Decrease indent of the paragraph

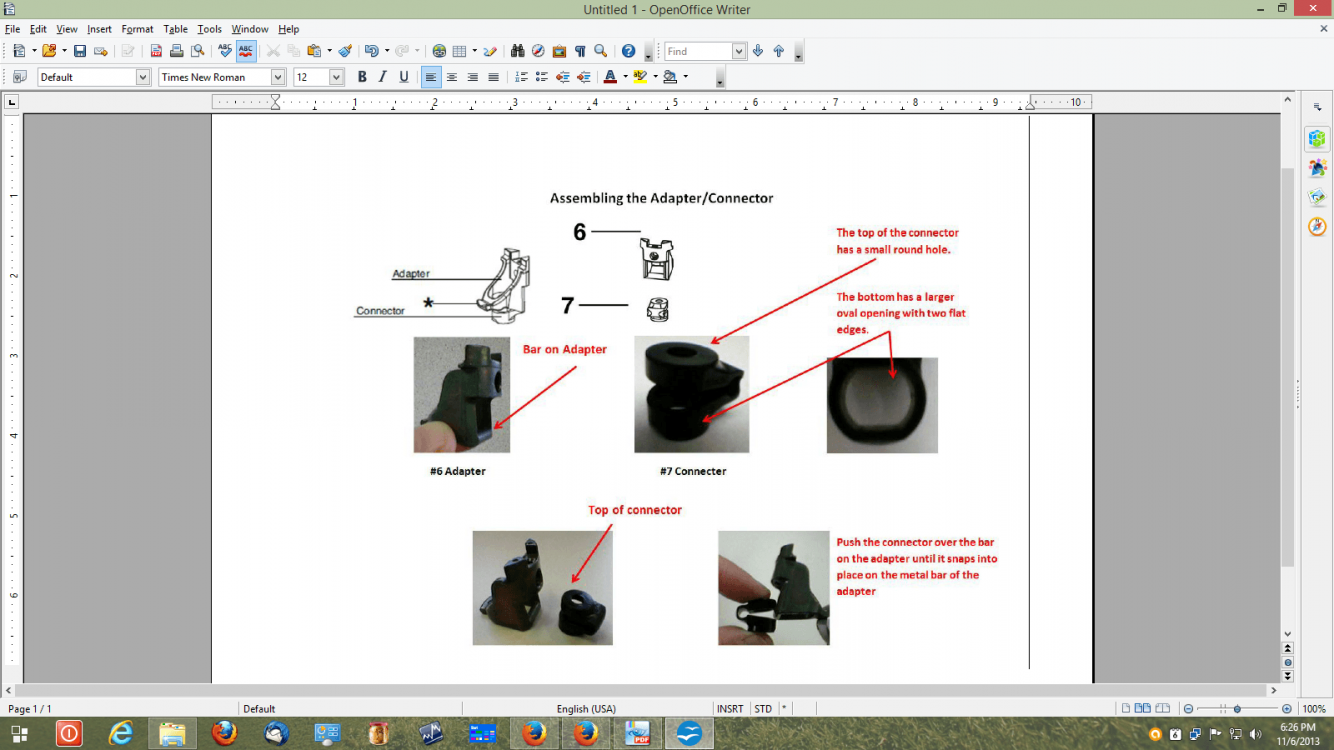pyautogui.click(x=563, y=77)
